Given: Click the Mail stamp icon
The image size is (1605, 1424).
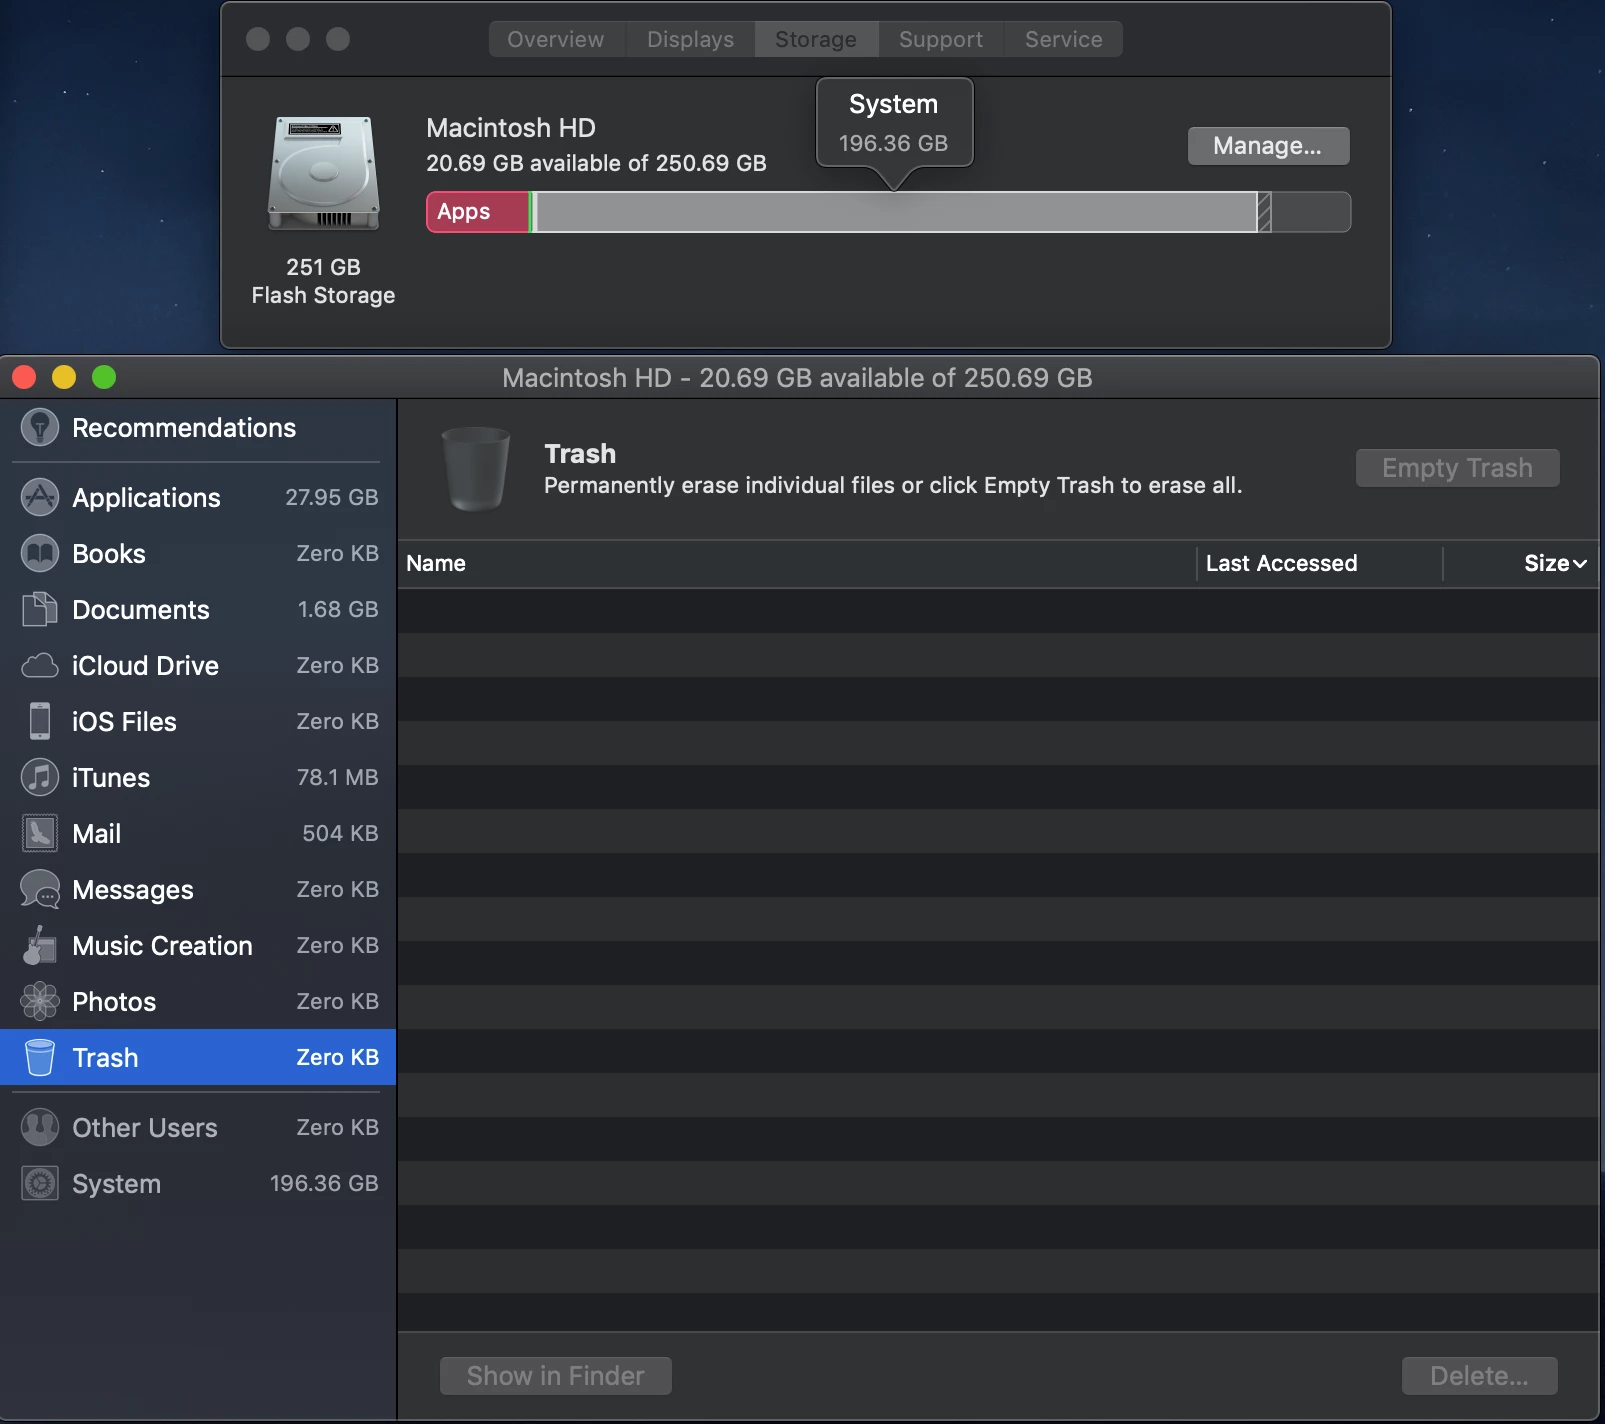Looking at the screenshot, I should pyautogui.click(x=40, y=833).
